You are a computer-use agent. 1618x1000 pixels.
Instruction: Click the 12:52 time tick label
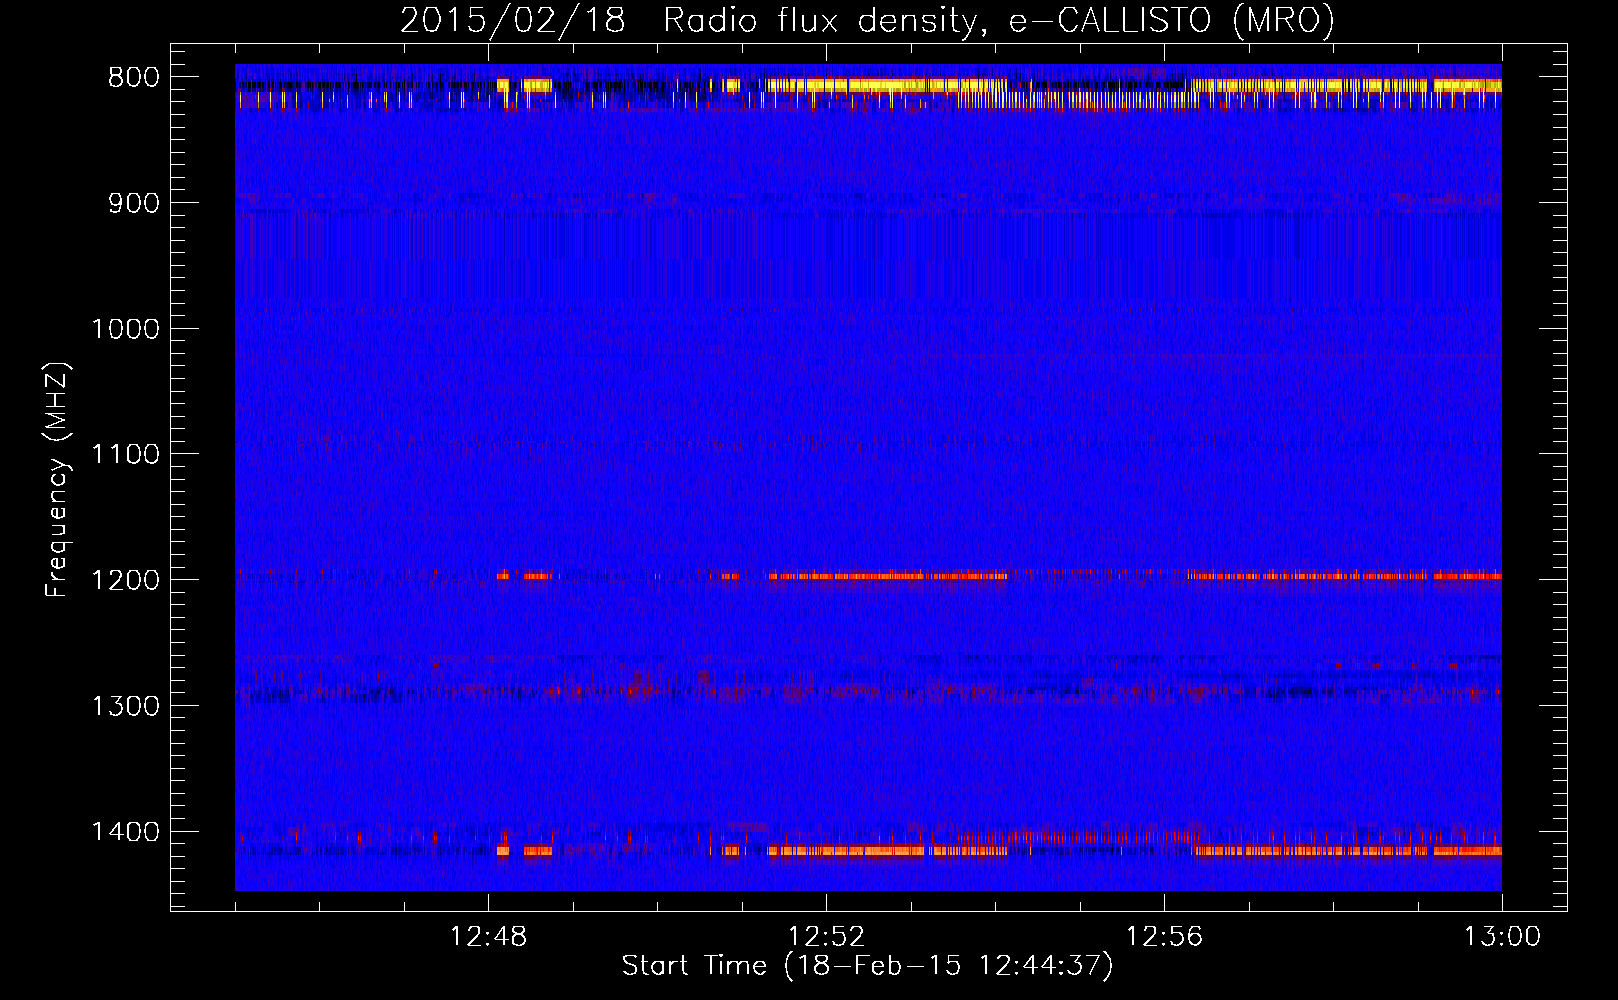click(826, 937)
